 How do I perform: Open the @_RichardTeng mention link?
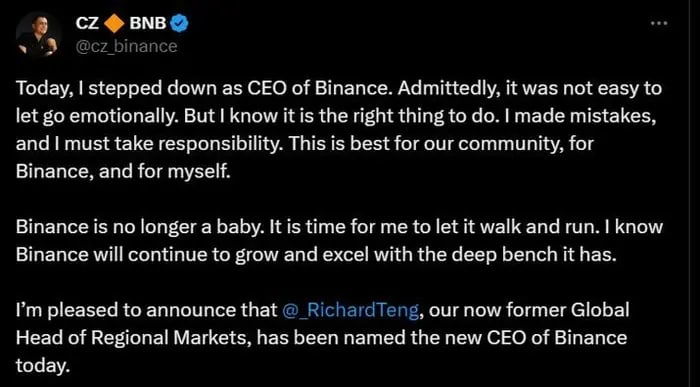click(x=351, y=311)
